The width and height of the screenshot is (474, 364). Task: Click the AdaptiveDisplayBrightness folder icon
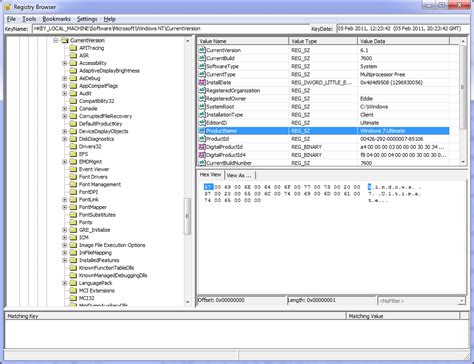tap(73, 71)
